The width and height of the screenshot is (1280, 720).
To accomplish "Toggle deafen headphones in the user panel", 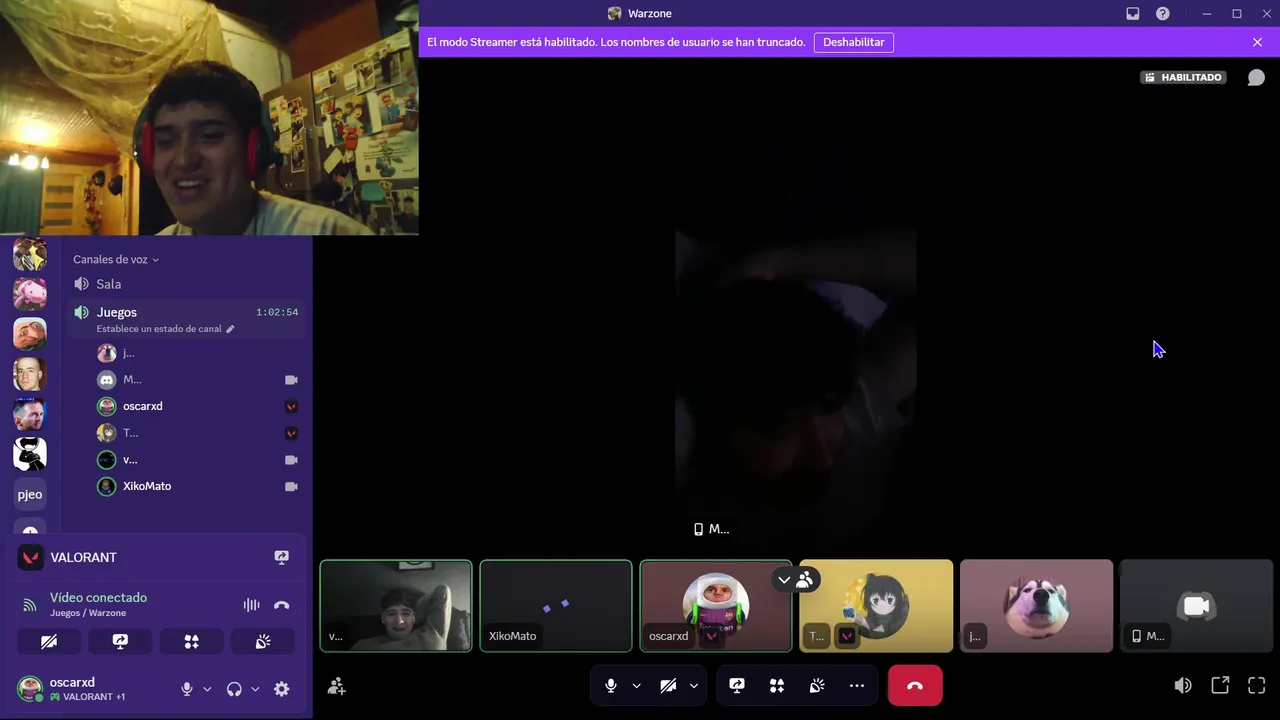I will [x=234, y=689].
